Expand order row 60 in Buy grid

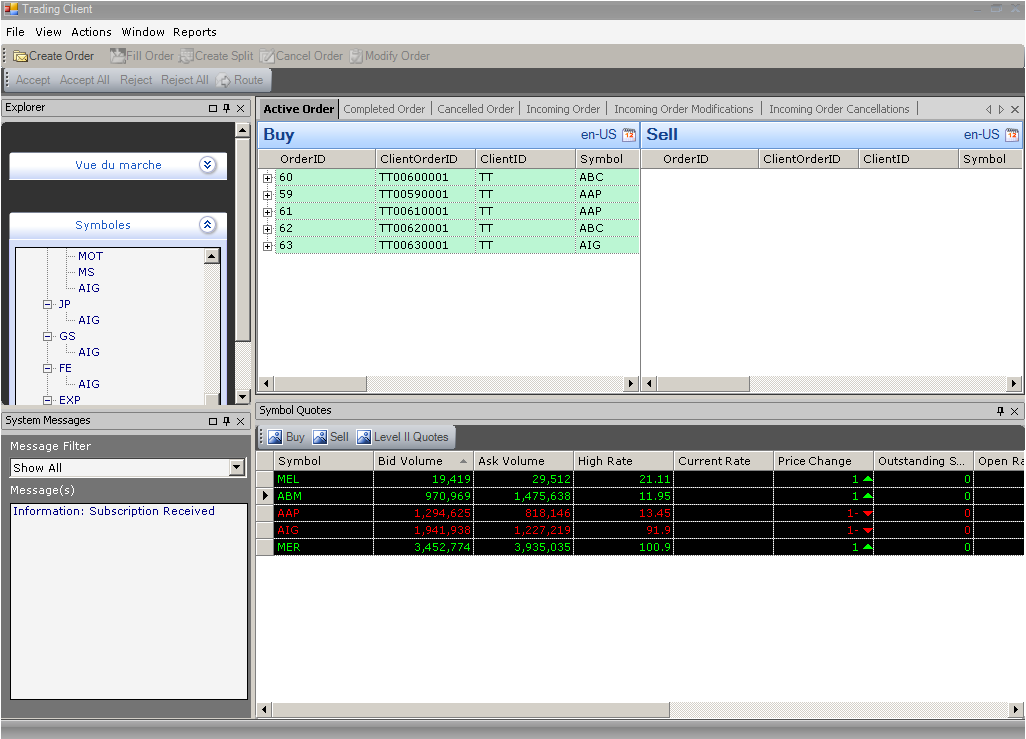click(x=267, y=178)
